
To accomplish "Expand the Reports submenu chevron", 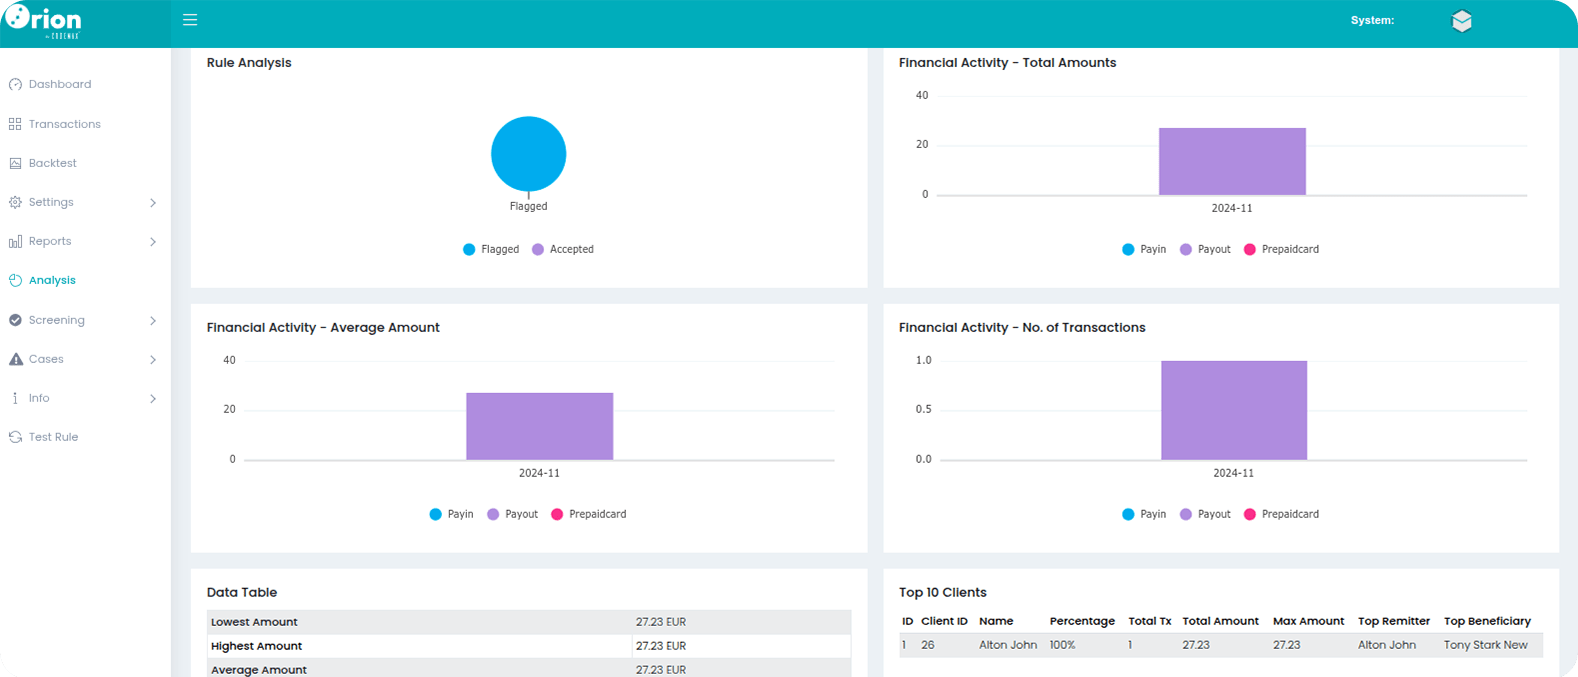I will pyautogui.click(x=153, y=242).
